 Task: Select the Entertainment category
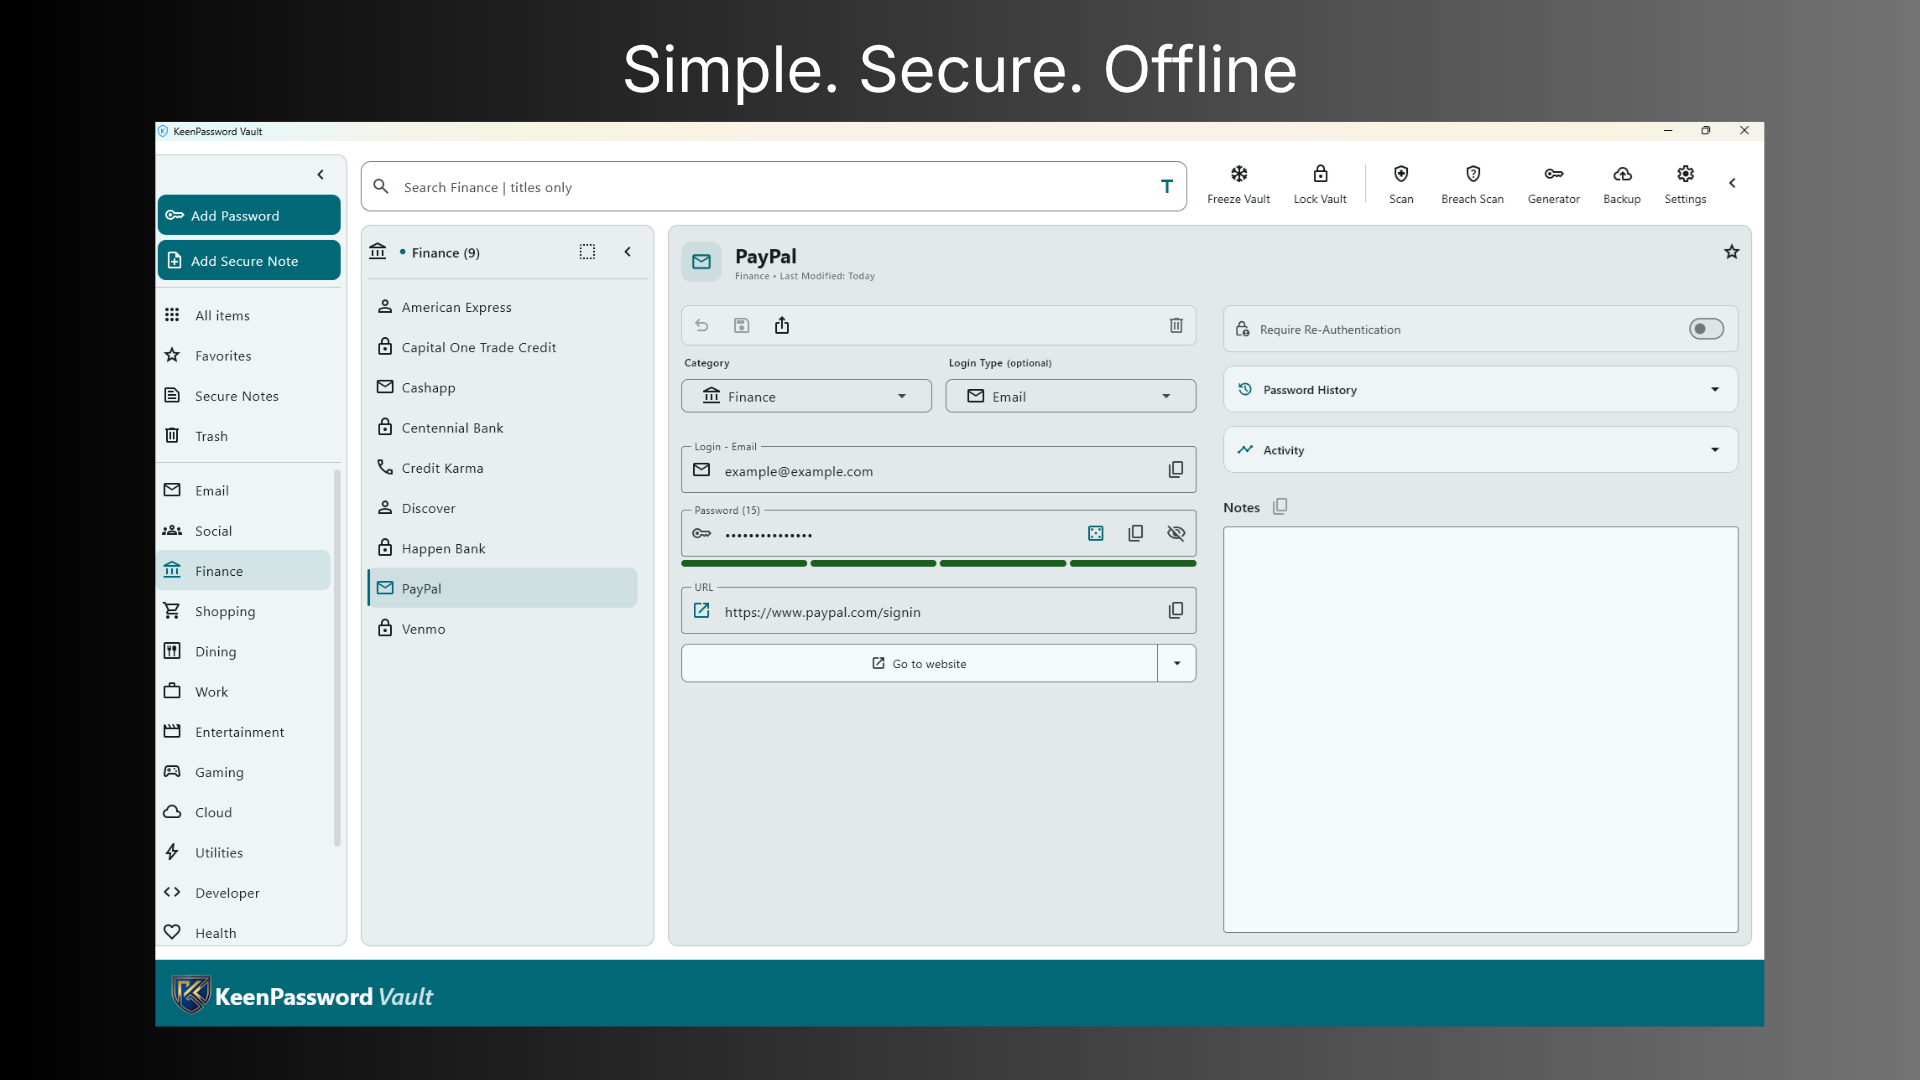click(244, 731)
